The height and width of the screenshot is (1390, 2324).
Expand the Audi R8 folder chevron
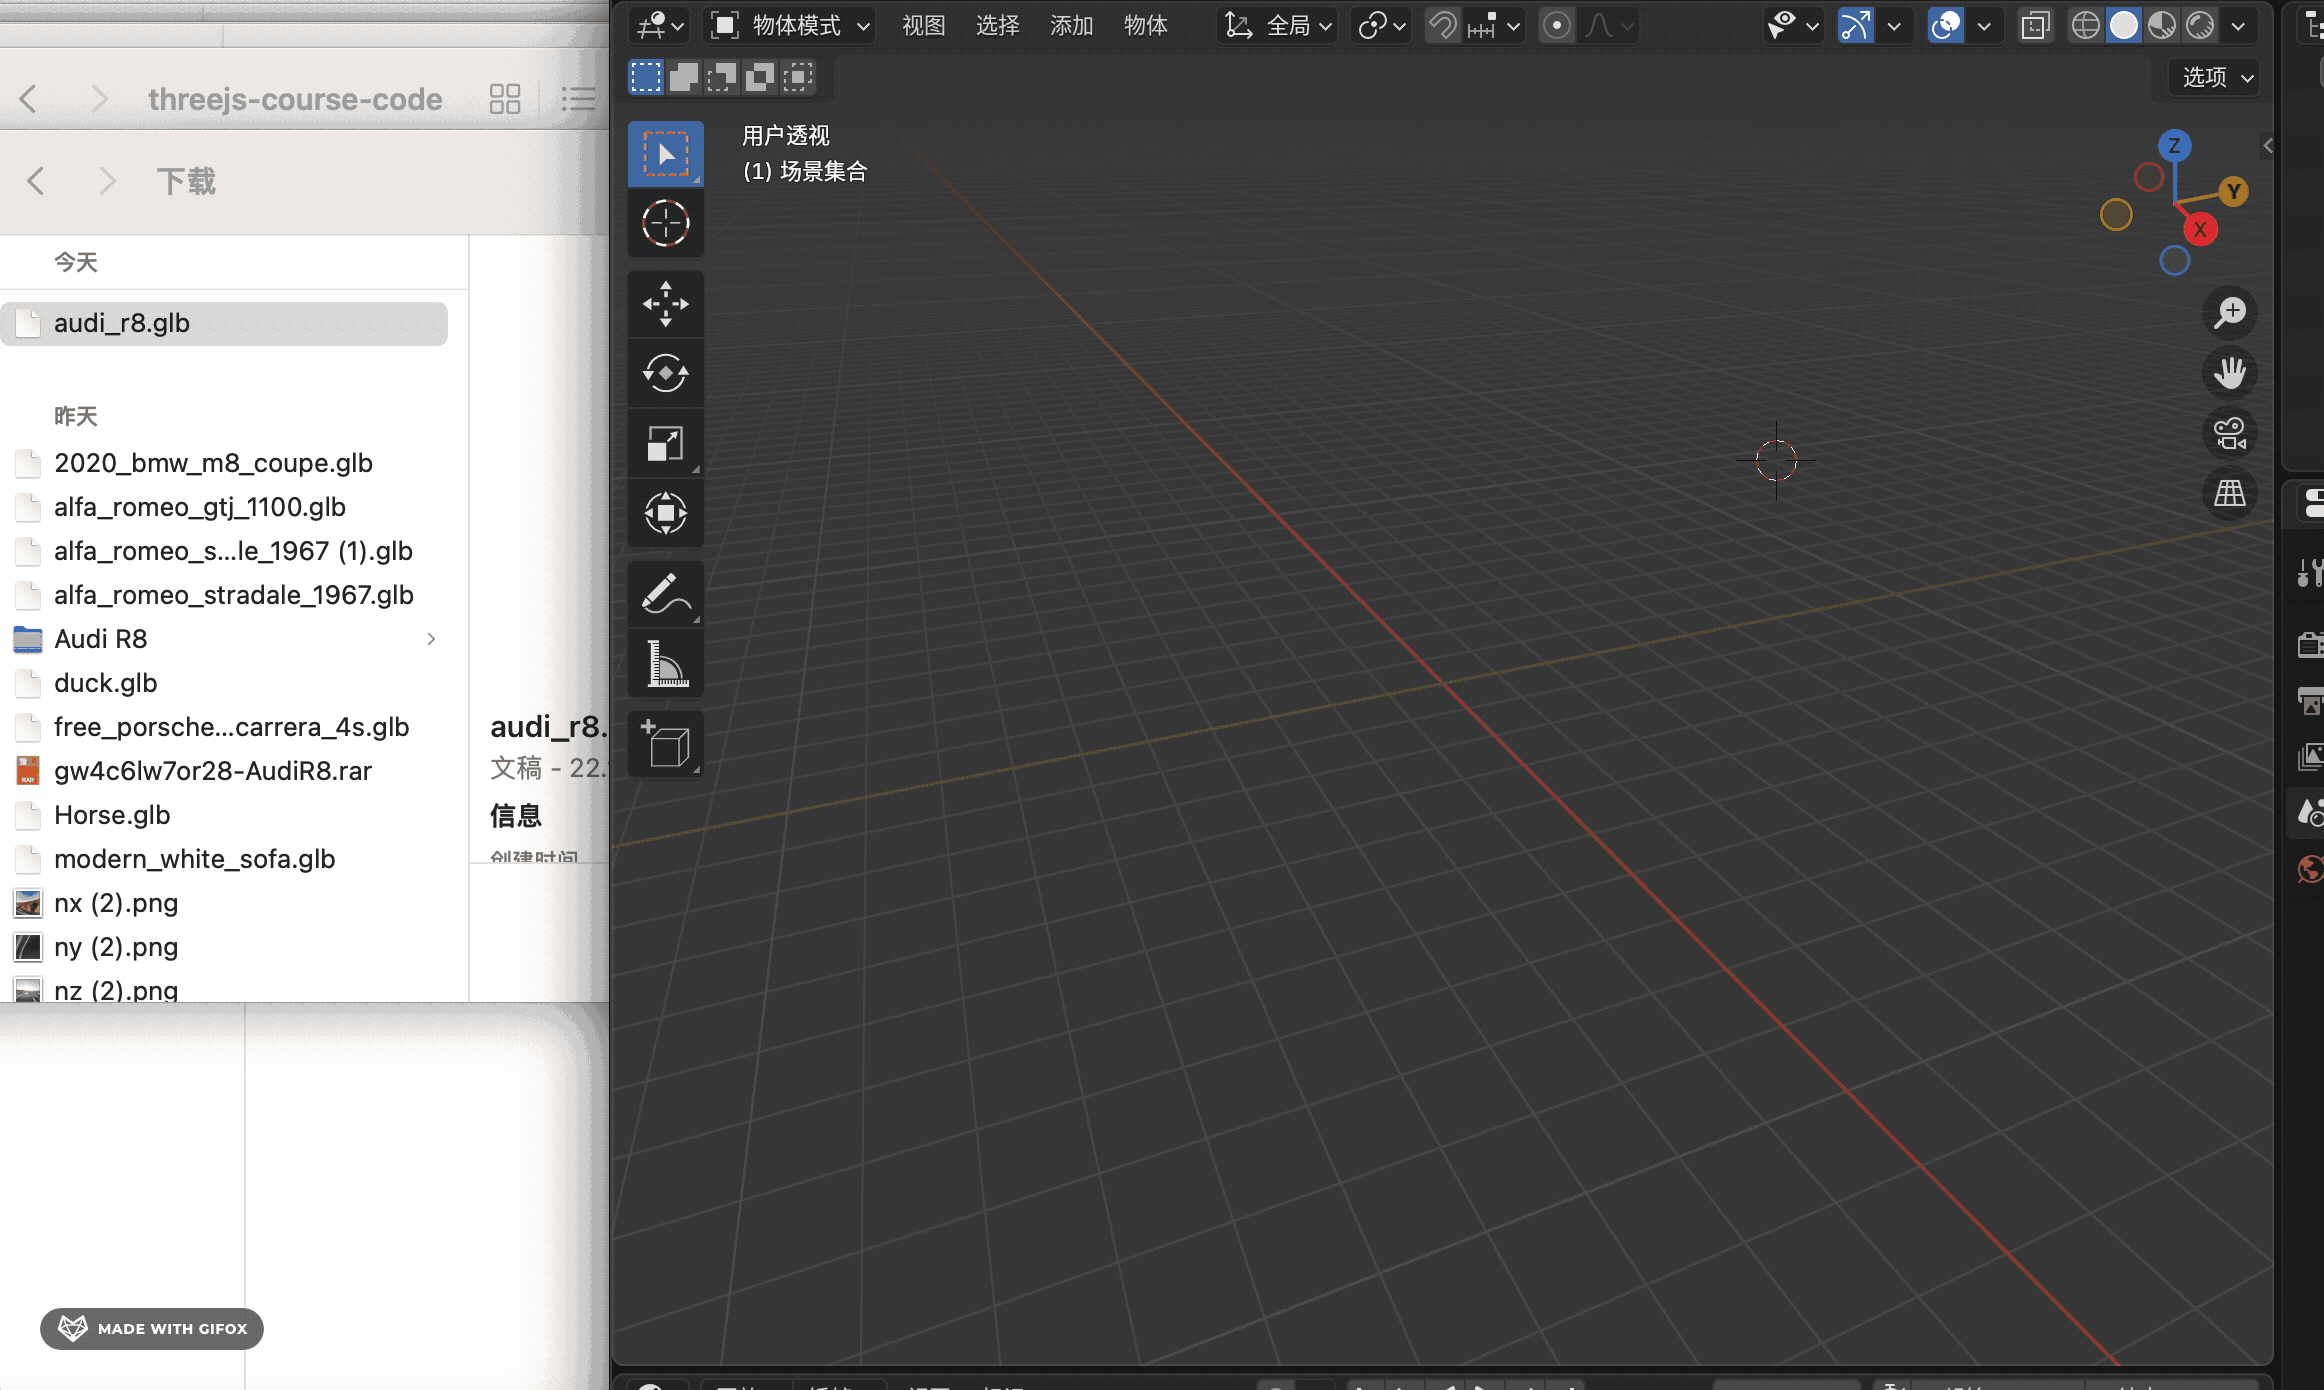[431, 639]
